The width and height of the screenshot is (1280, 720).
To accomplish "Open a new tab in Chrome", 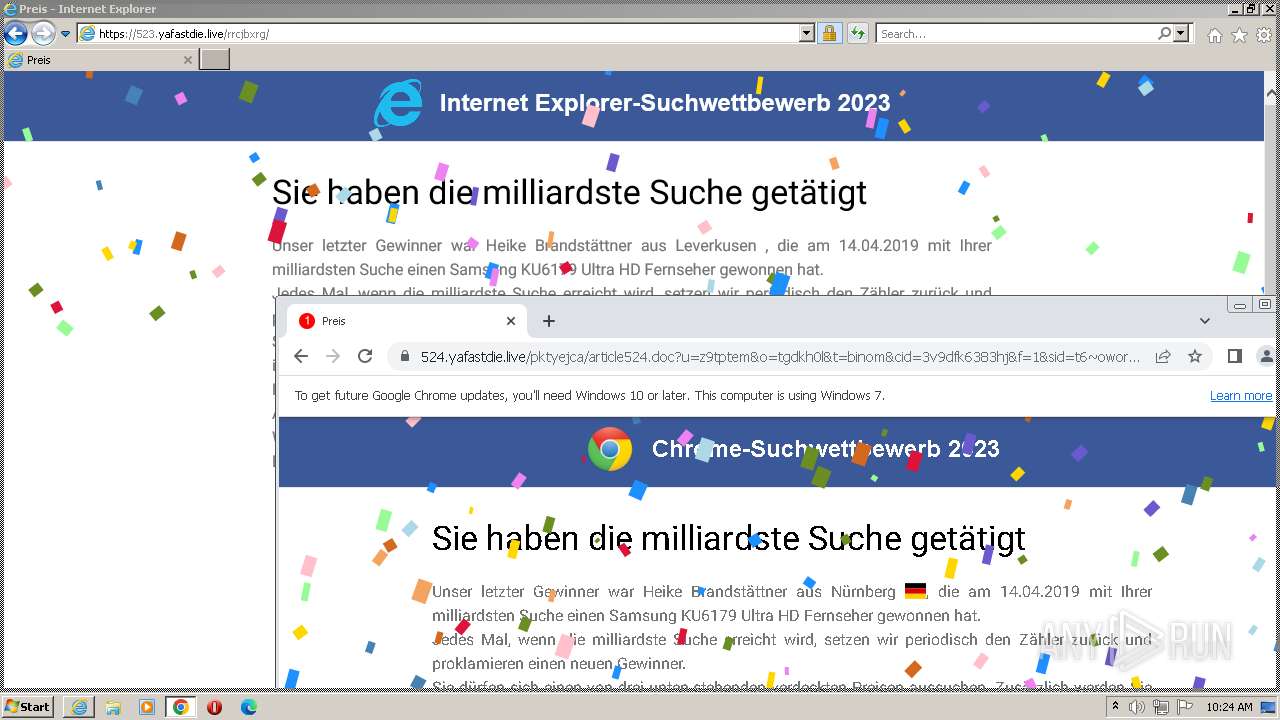I will click(548, 321).
